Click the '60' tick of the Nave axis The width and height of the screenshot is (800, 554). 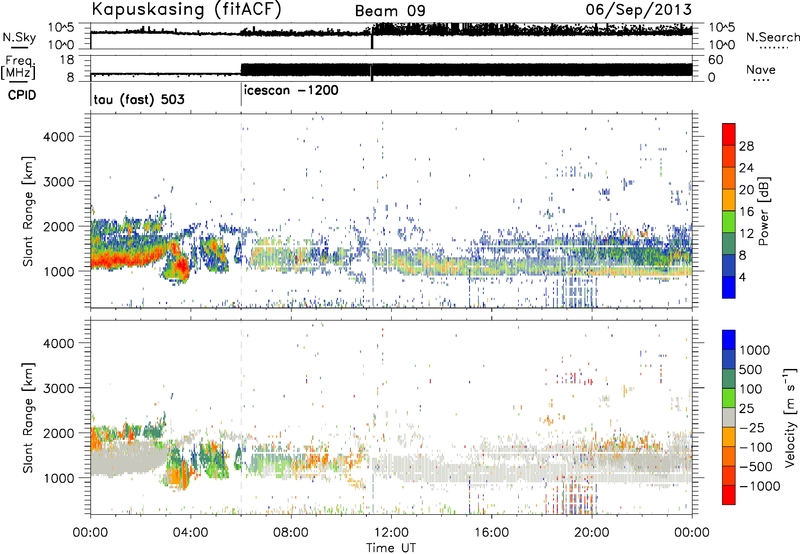tap(715, 60)
